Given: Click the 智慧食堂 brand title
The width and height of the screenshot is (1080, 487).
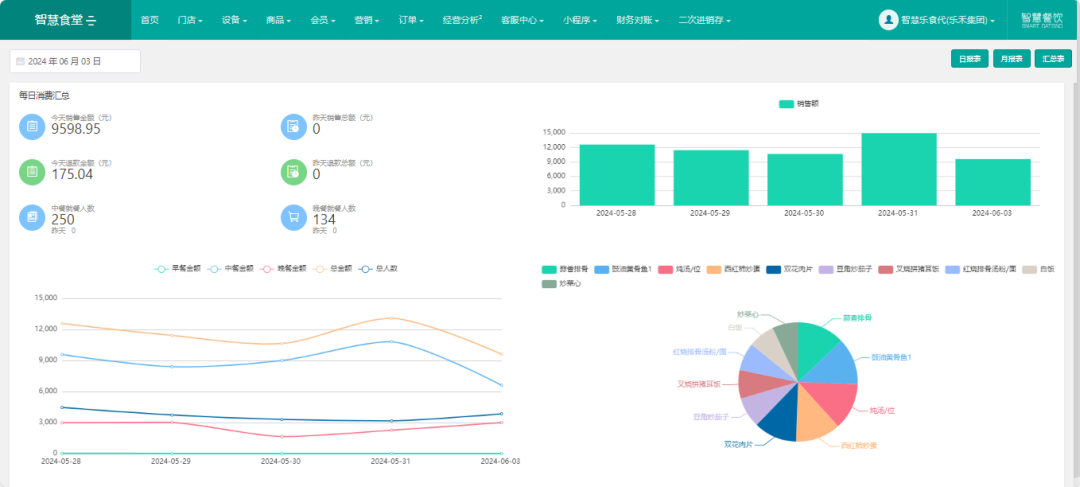Looking at the screenshot, I should (x=59, y=20).
